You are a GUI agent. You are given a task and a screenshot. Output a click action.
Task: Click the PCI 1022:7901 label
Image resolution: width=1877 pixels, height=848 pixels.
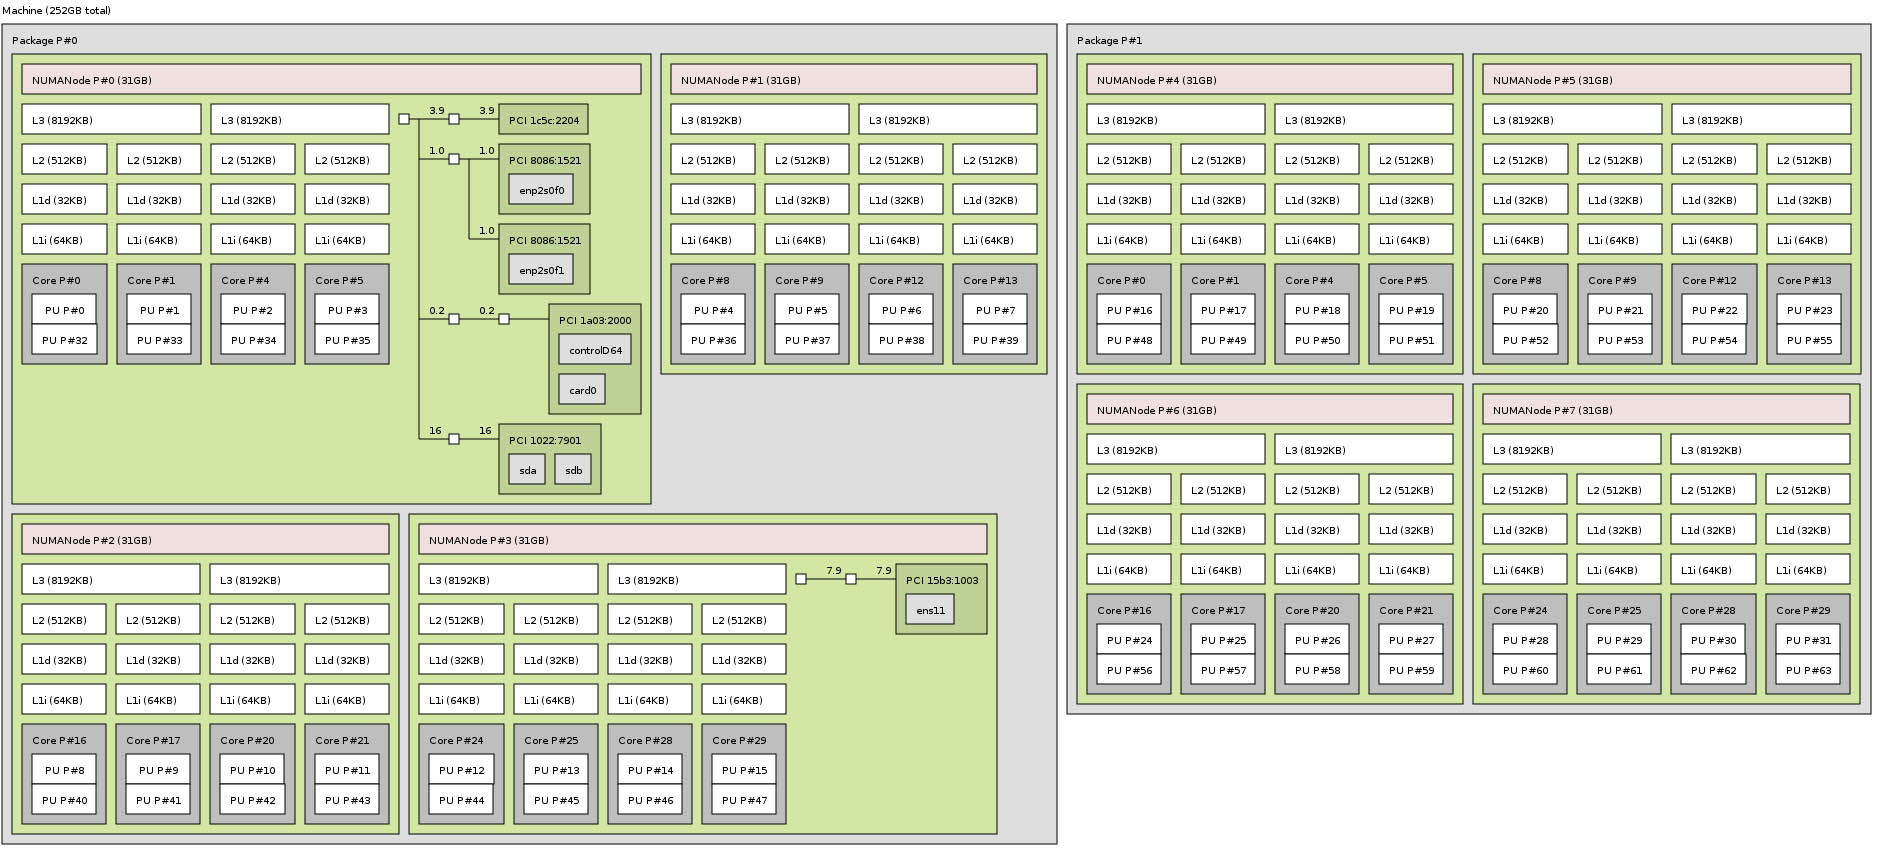pos(544,440)
